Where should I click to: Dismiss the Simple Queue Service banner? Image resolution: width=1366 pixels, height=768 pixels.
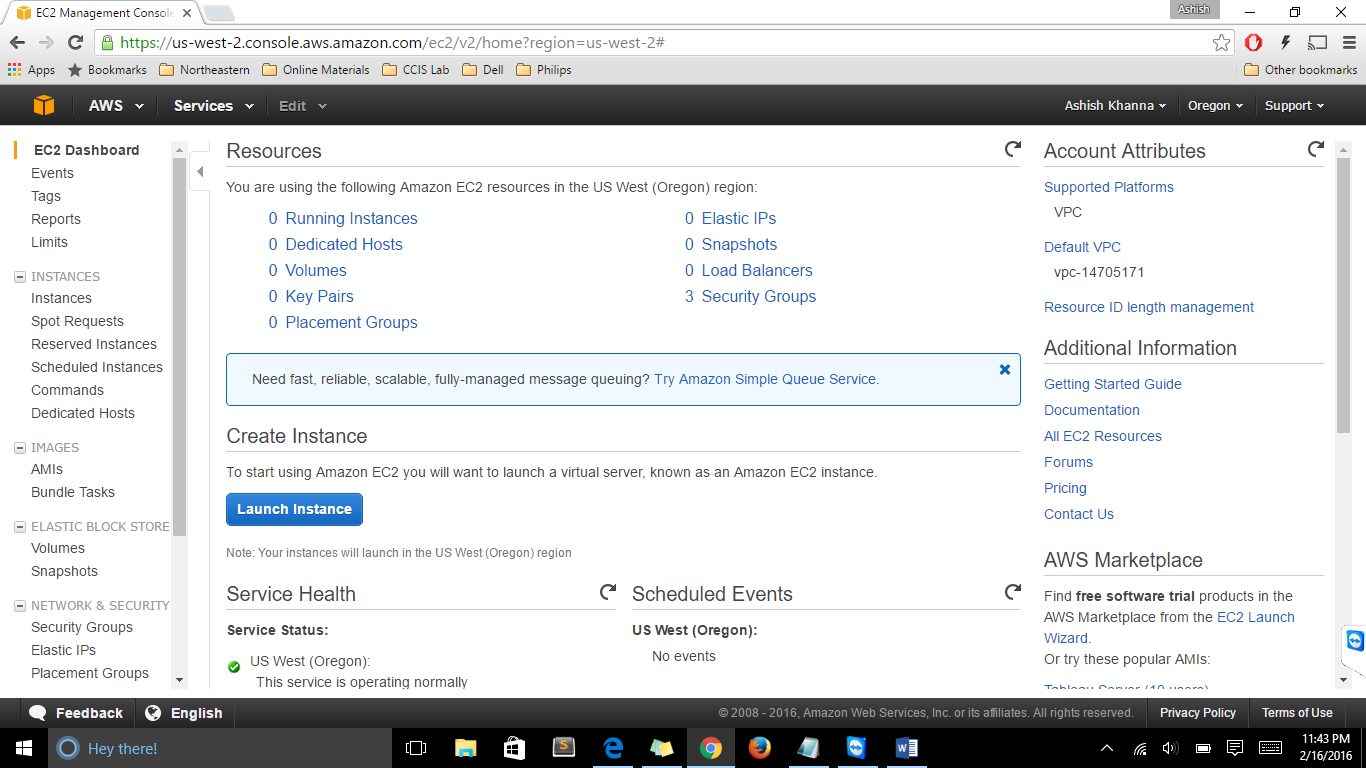[1004, 369]
